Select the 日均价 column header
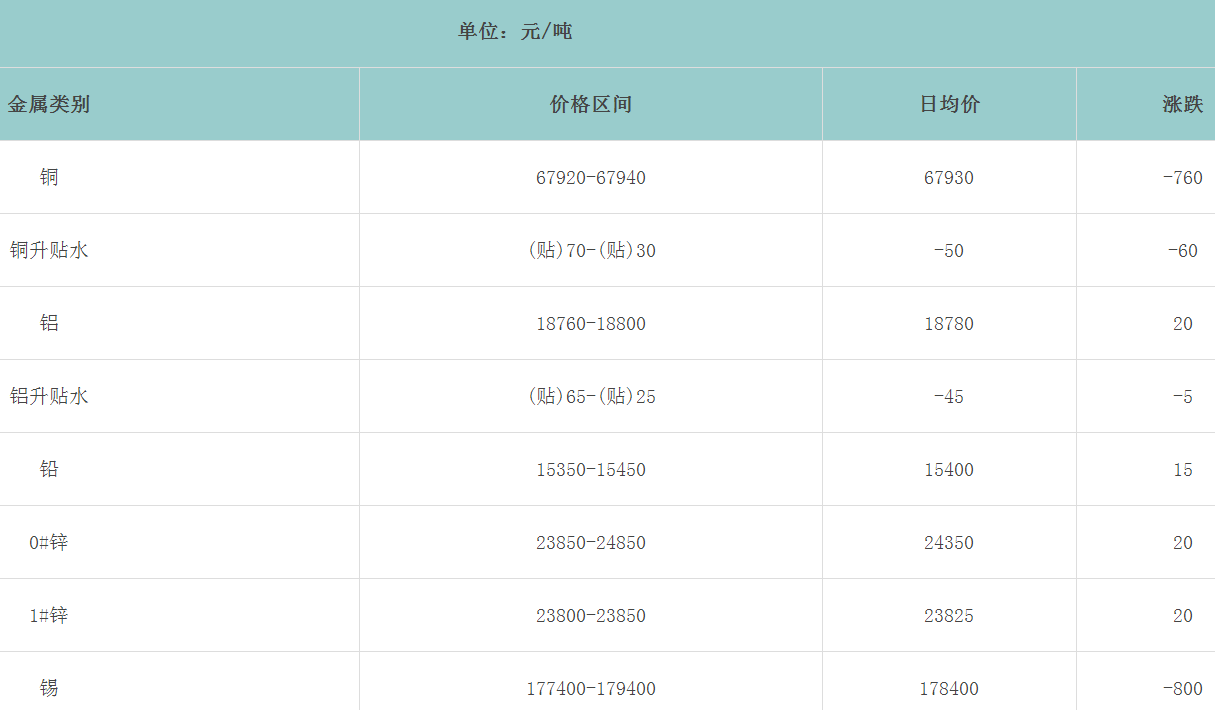The image size is (1215, 710). tap(949, 104)
